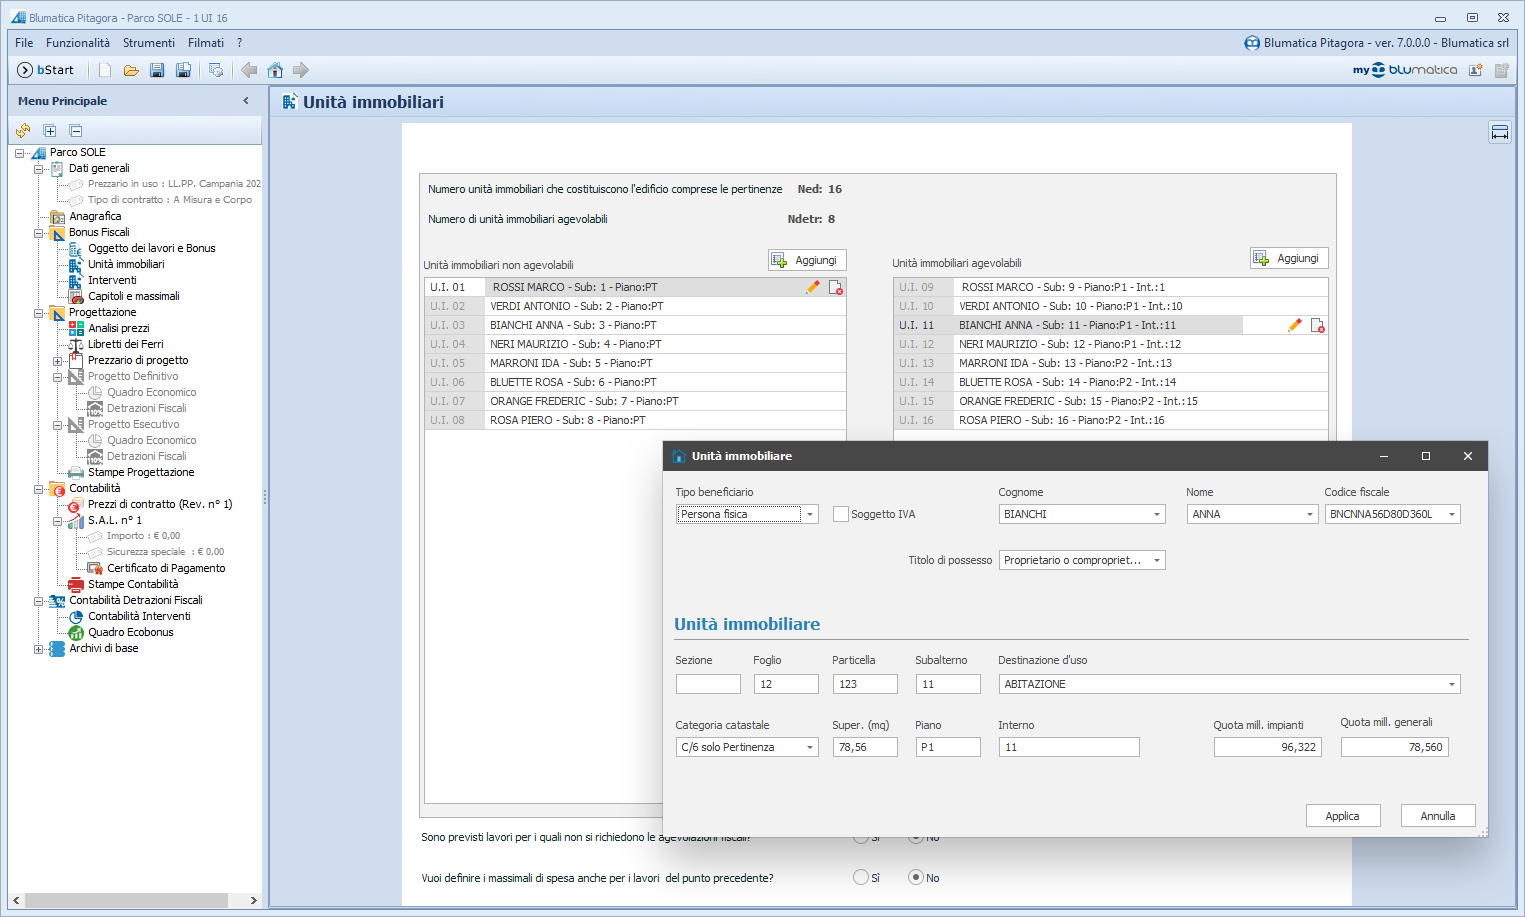The width and height of the screenshot is (1525, 917).
Task: Tick the Soggetto IVA checkbox
Action: (x=841, y=514)
